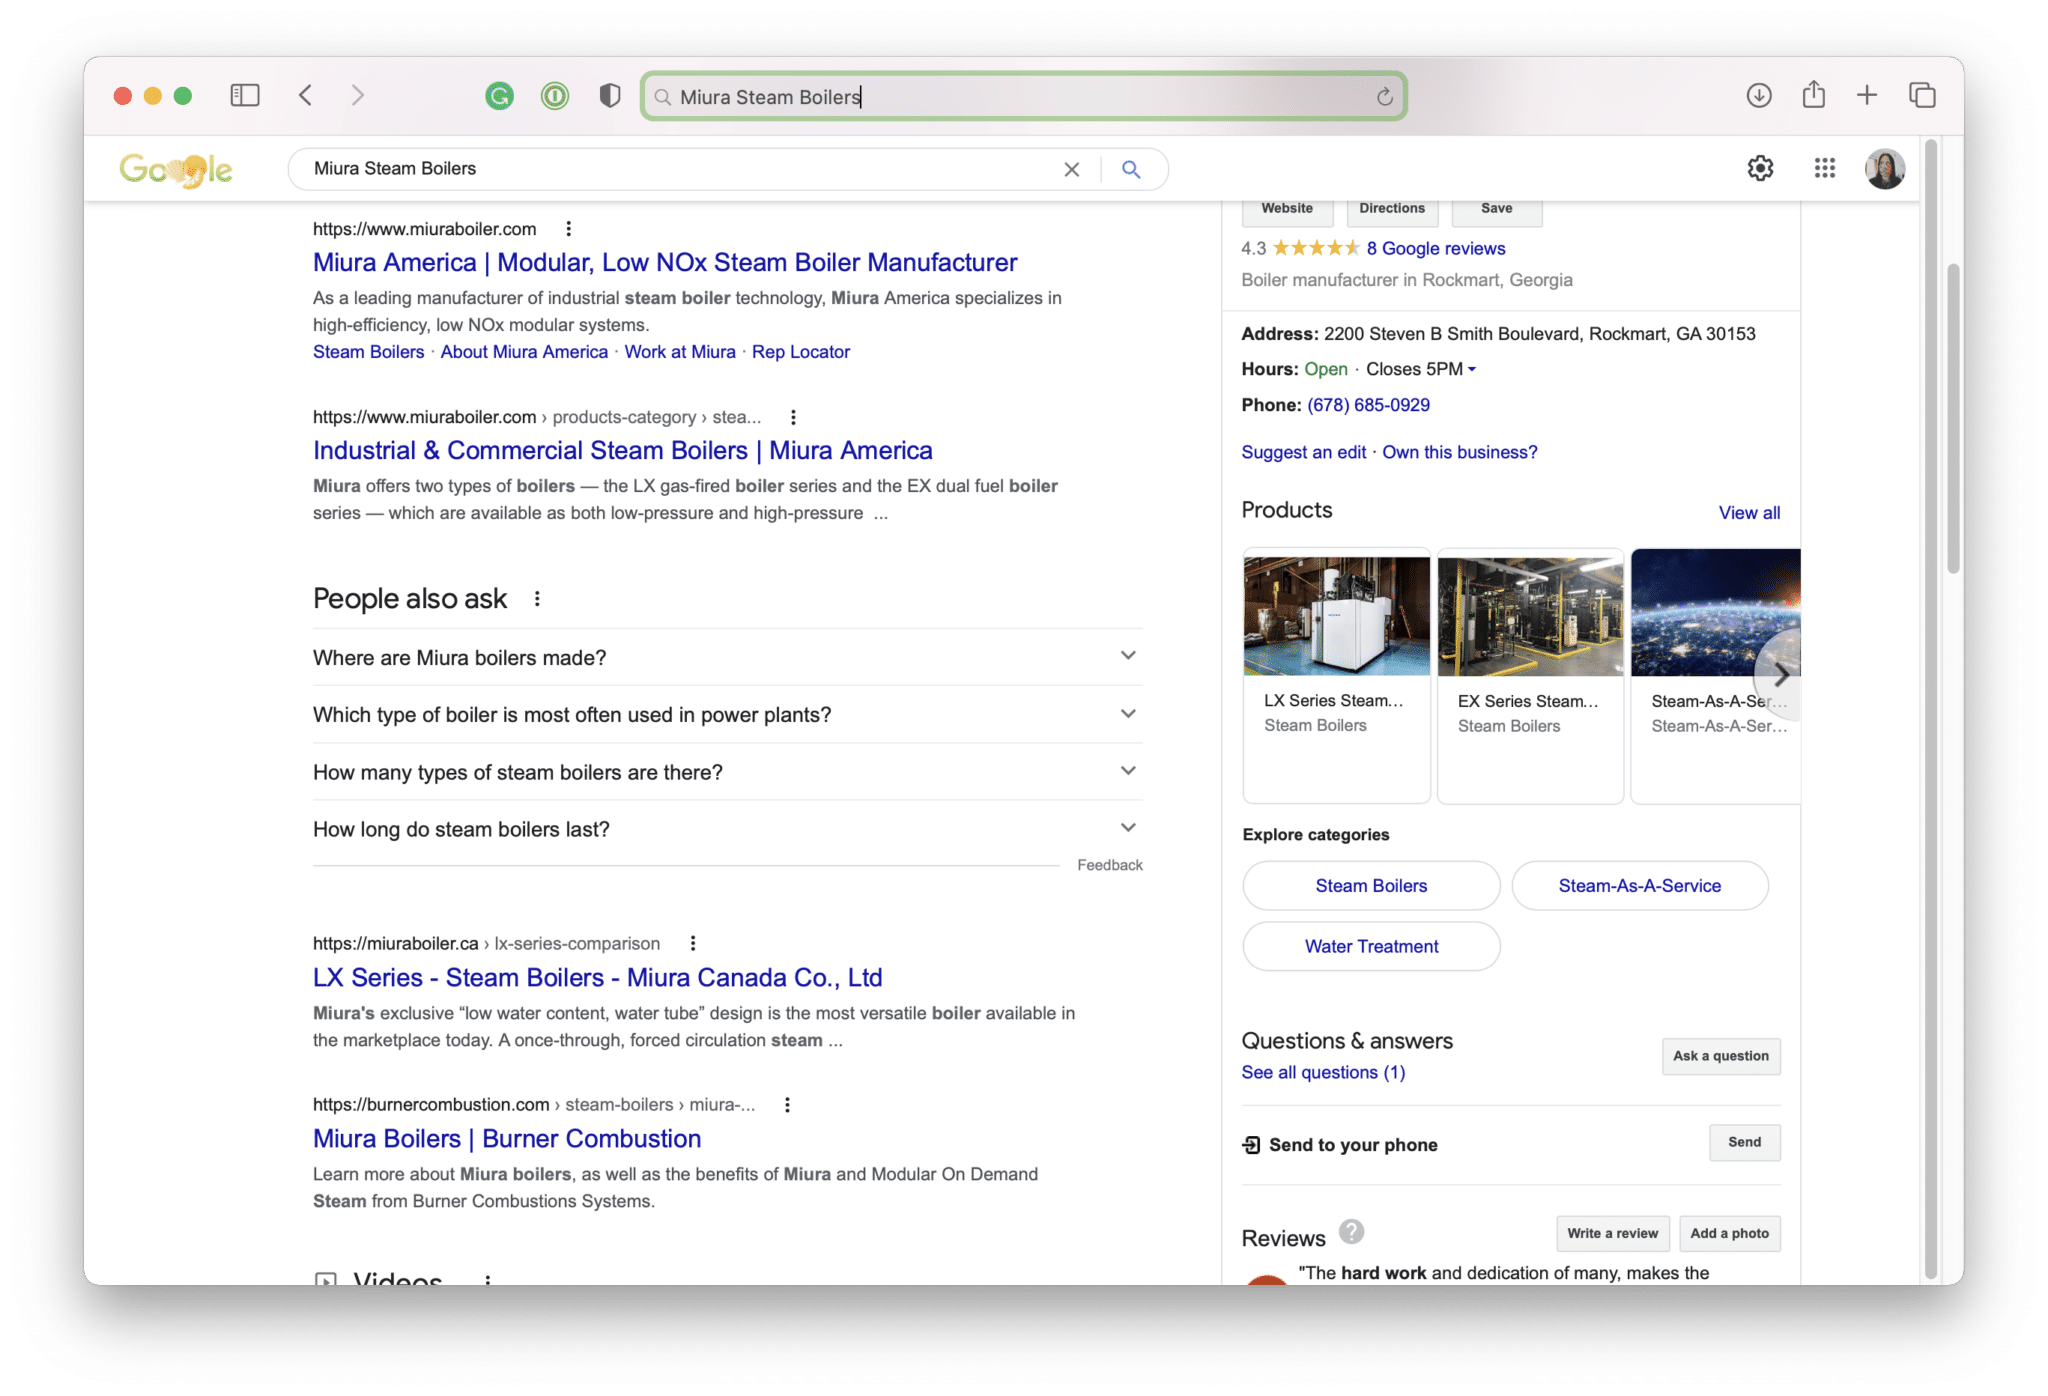
Task: Open the People also ask options menu
Action: pos(537,598)
